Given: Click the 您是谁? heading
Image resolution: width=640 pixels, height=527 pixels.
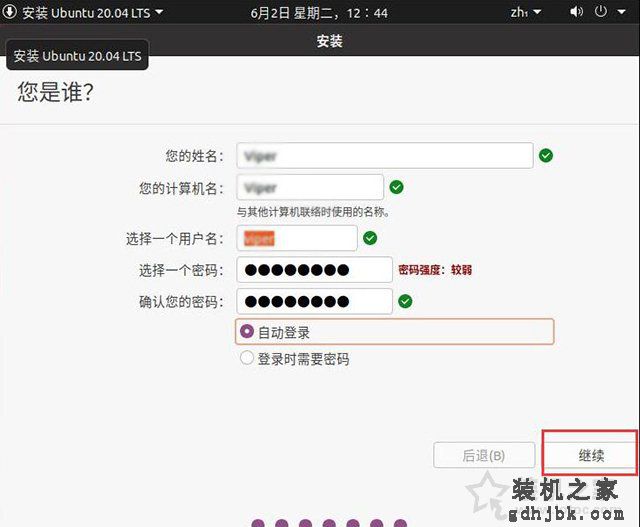Looking at the screenshot, I should (56, 92).
